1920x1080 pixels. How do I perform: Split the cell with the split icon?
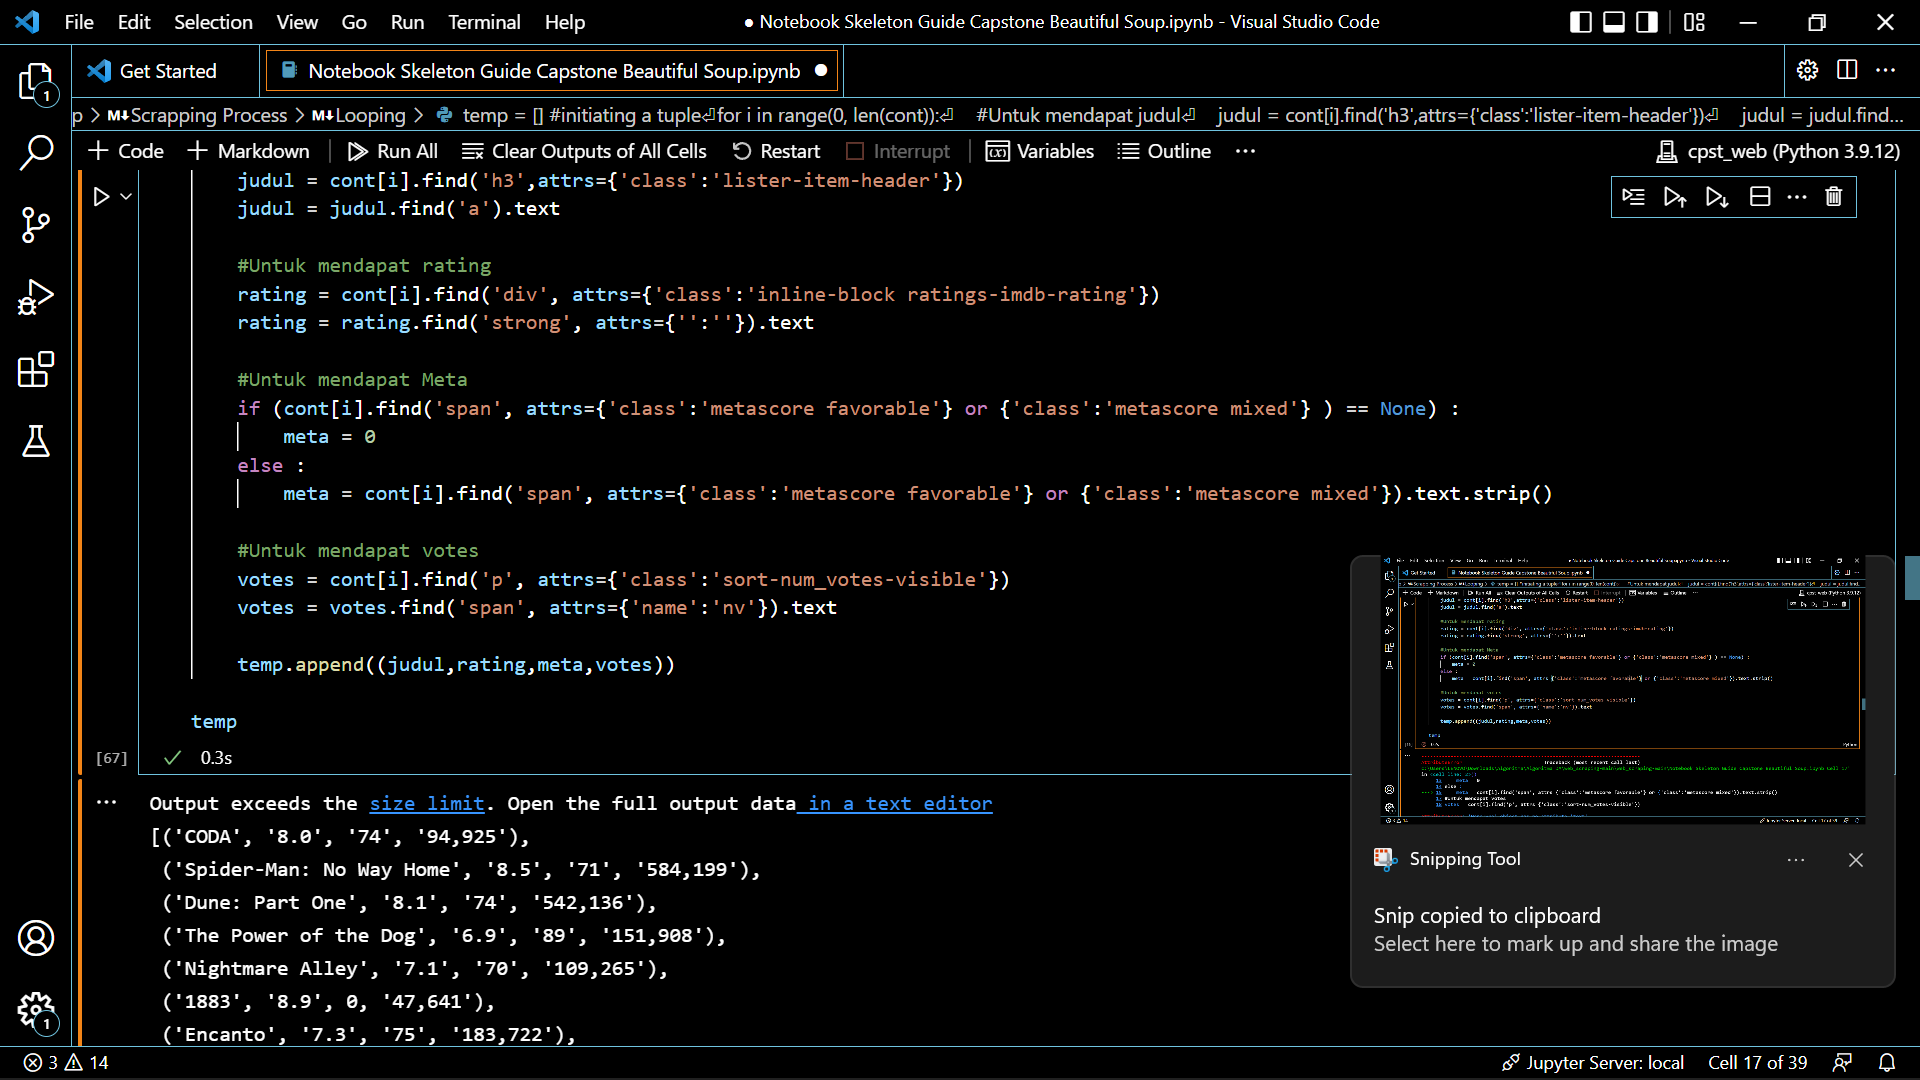[x=1759, y=197]
